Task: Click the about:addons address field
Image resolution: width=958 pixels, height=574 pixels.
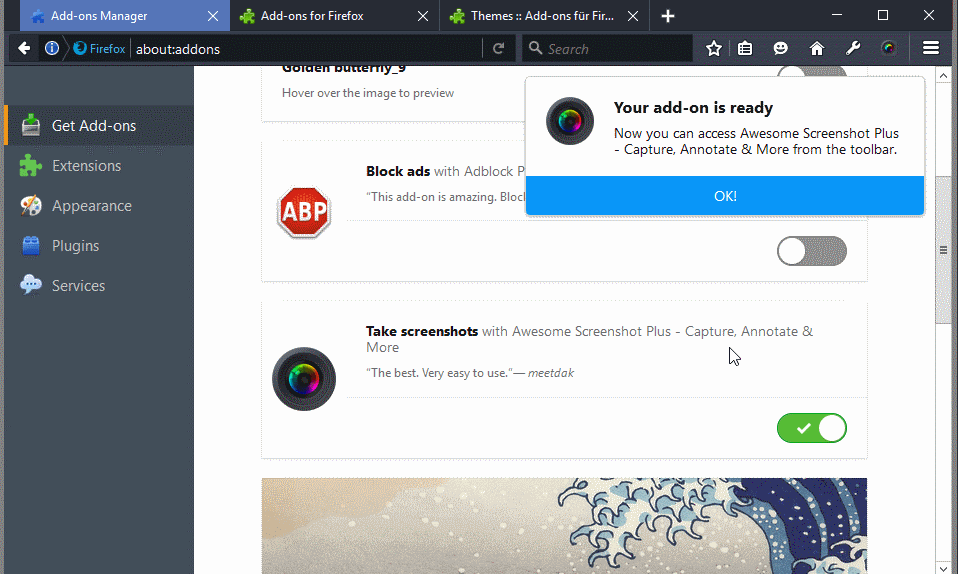Action: [x=305, y=49]
